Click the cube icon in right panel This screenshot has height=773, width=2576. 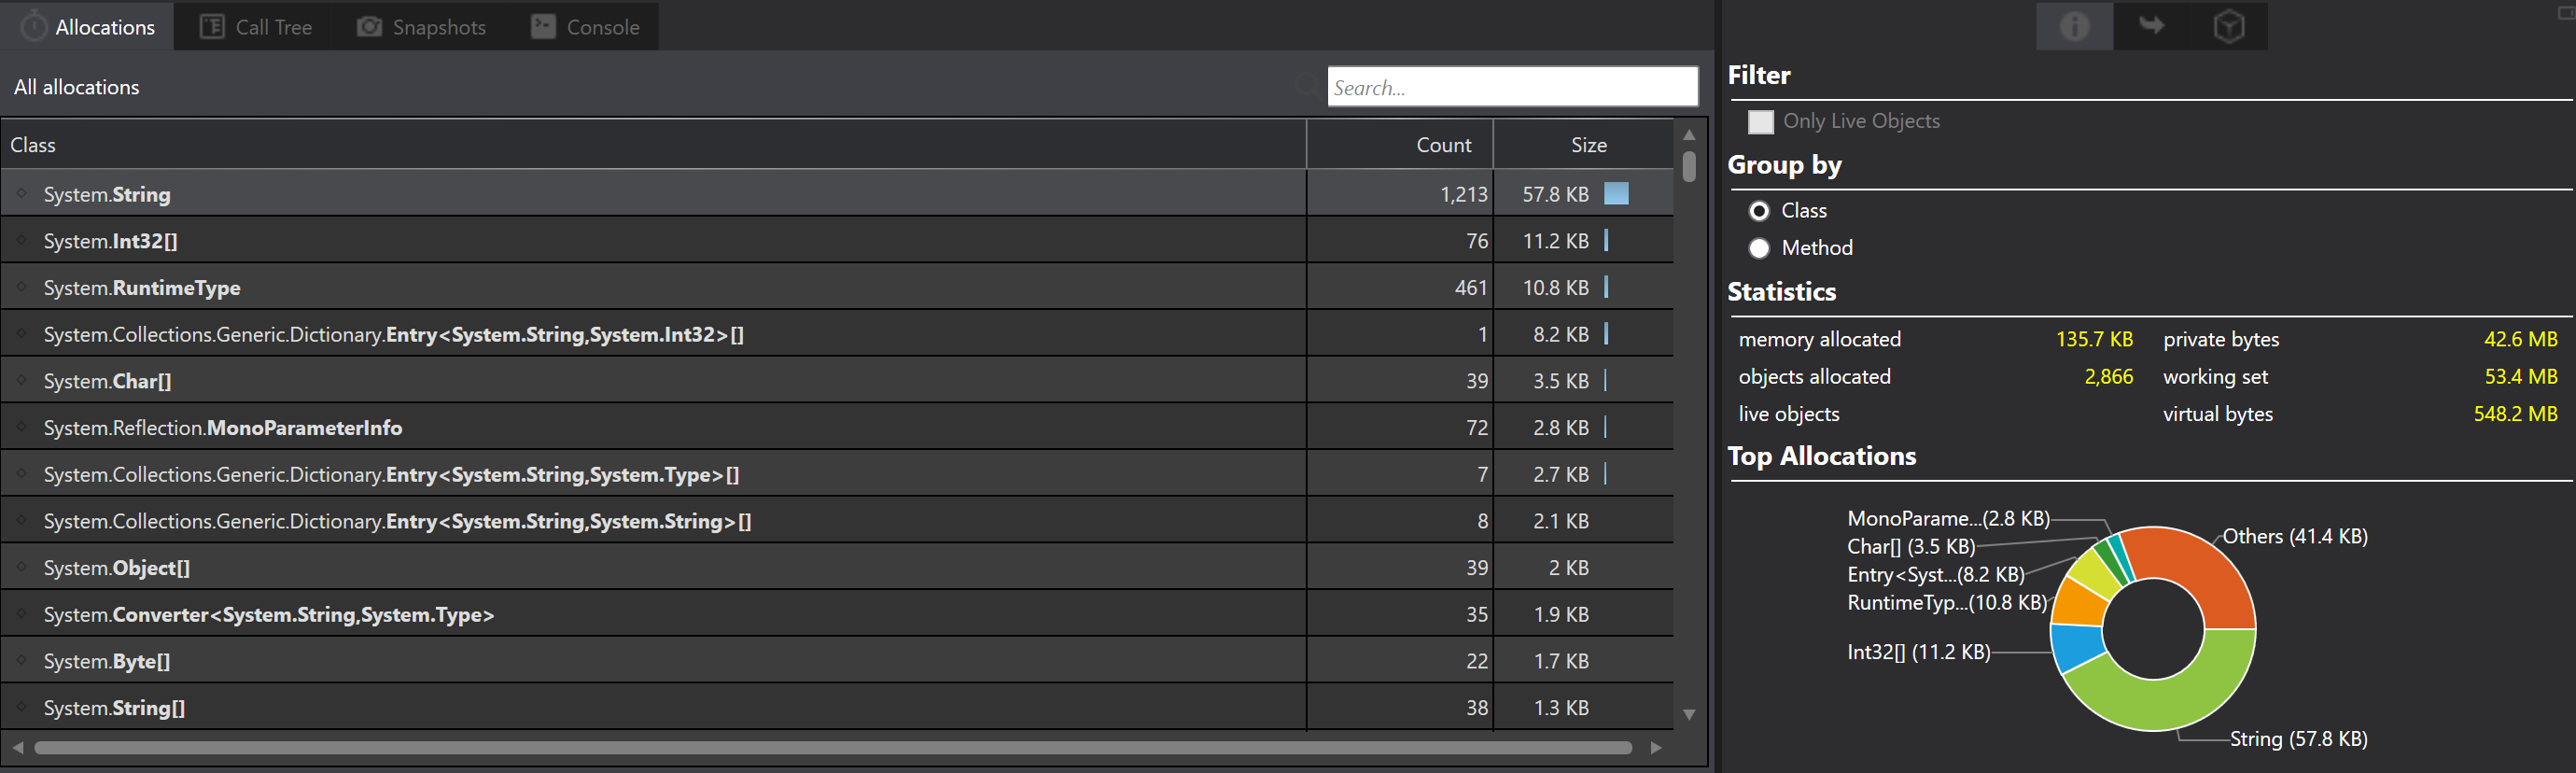[2229, 26]
